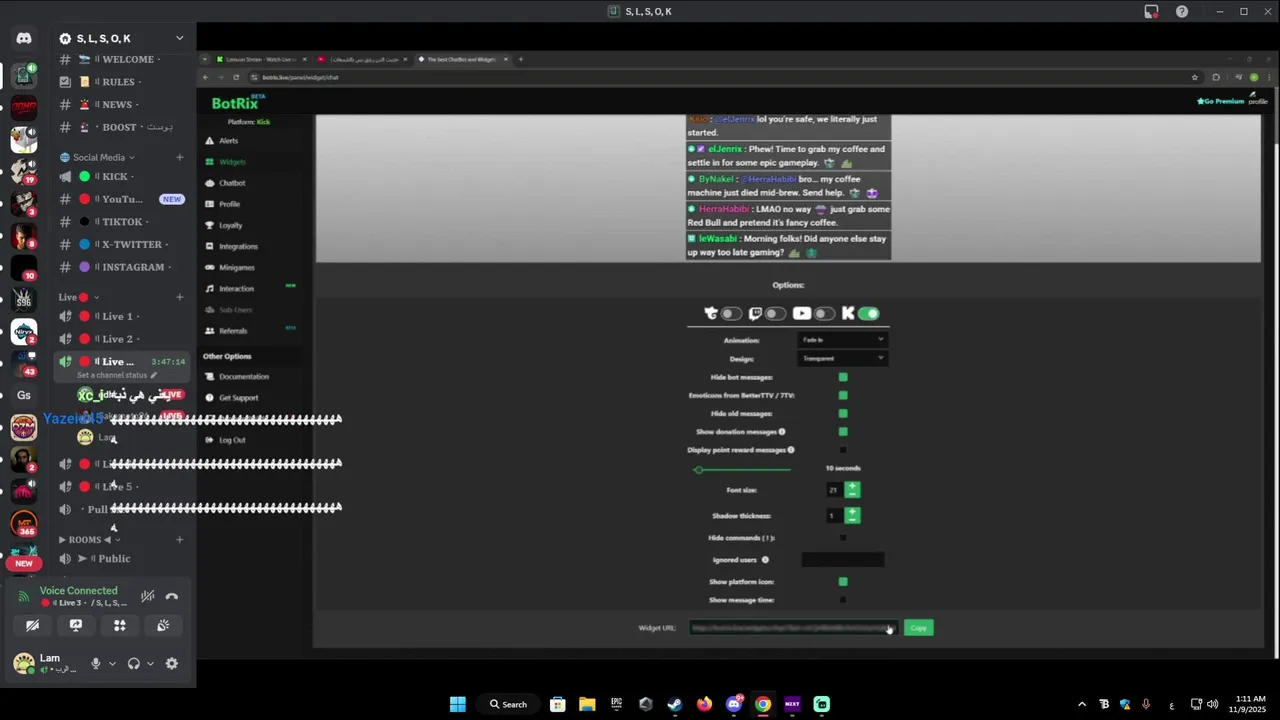Open BotRix Documentation link
The height and width of the screenshot is (720, 1280).
[244, 376]
